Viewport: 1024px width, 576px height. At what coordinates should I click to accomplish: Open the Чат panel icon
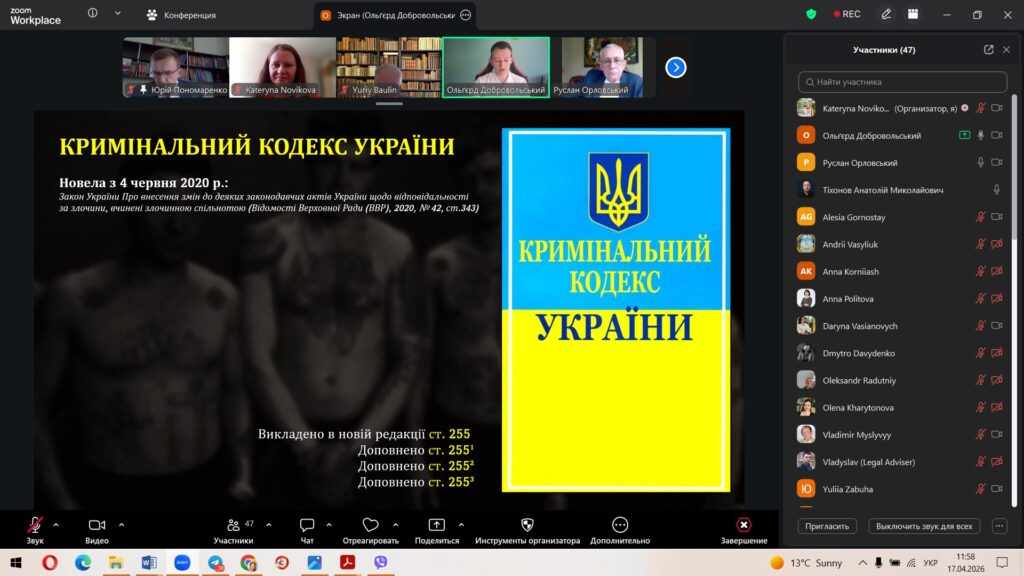(307, 525)
